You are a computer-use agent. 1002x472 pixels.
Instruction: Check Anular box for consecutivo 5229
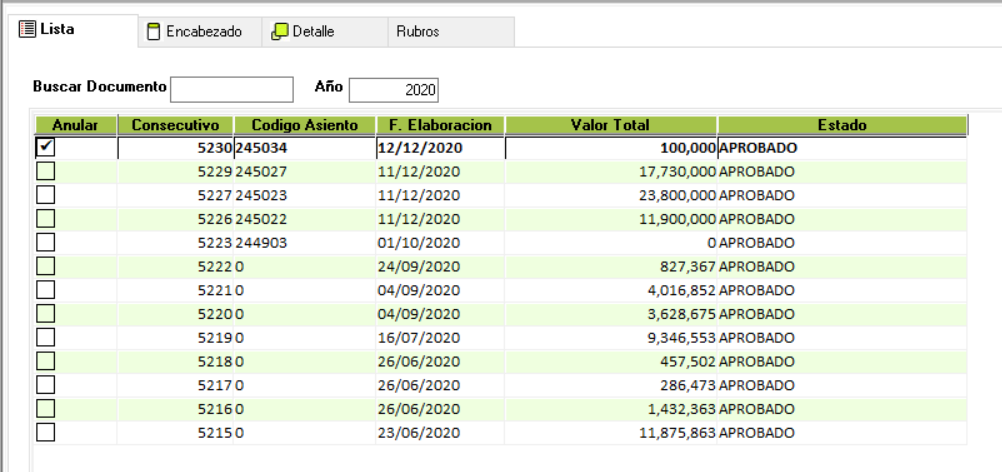pyautogui.click(x=45, y=170)
